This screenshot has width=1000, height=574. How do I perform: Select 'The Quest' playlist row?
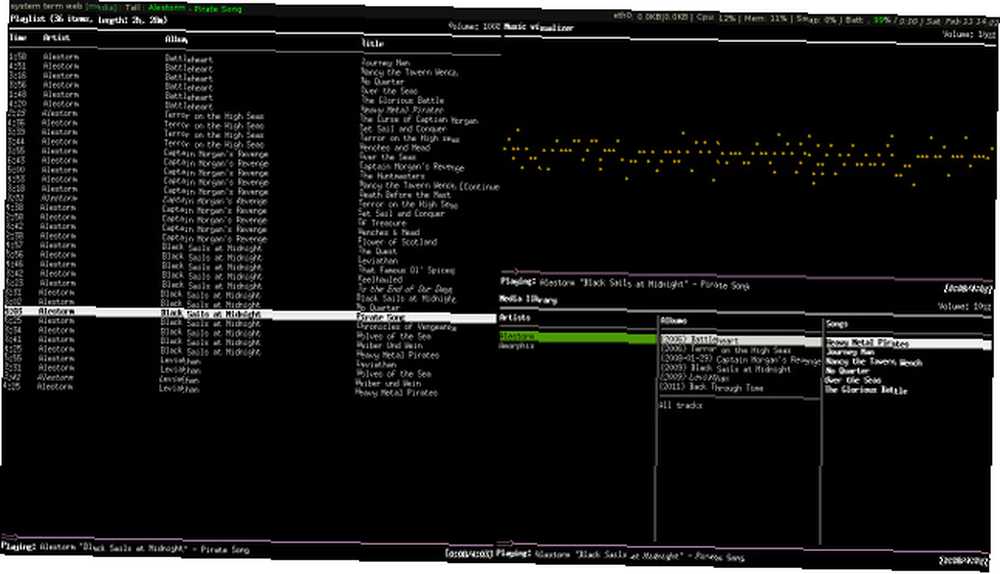(251, 251)
